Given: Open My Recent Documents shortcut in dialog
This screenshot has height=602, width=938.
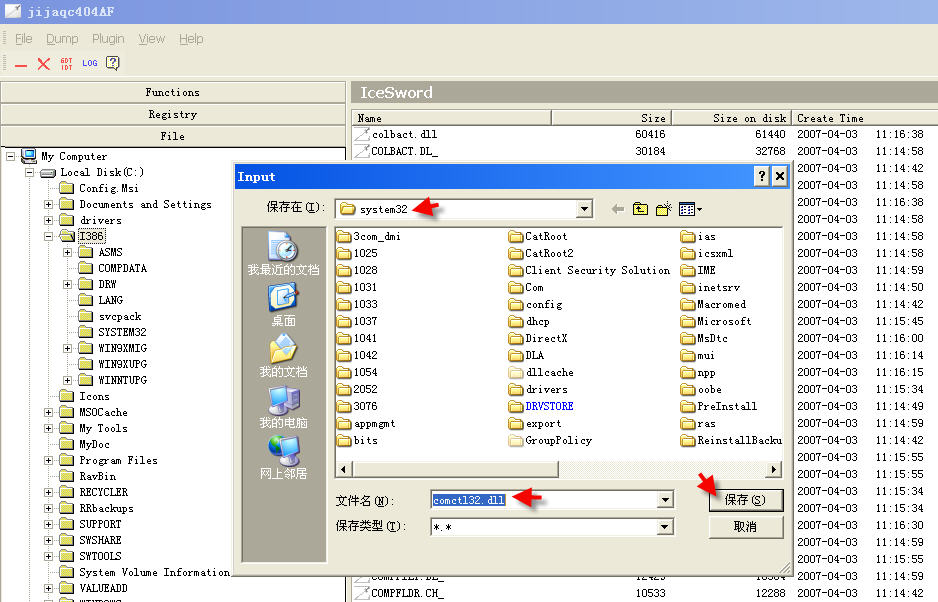Looking at the screenshot, I should click(x=284, y=254).
